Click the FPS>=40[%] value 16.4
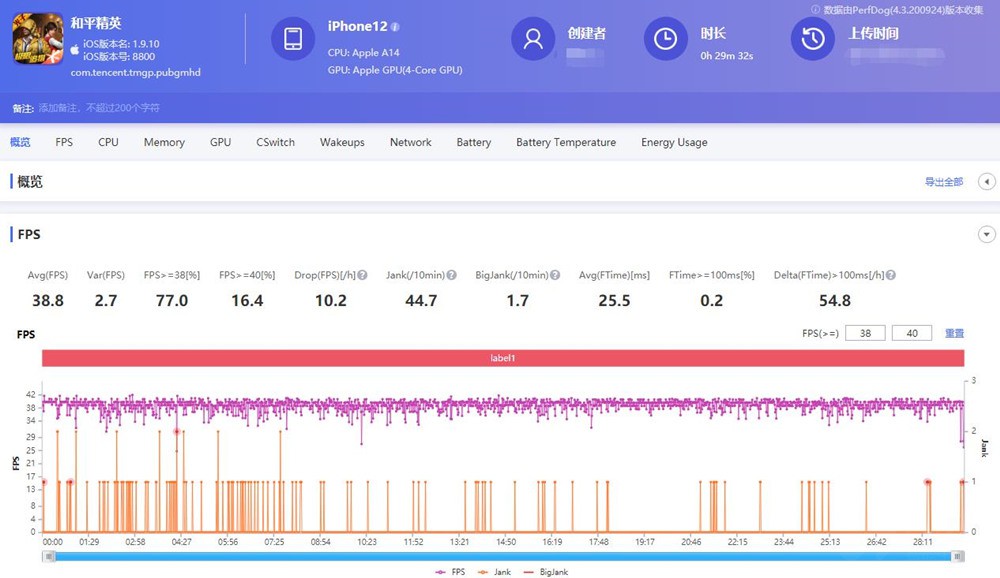 click(247, 300)
